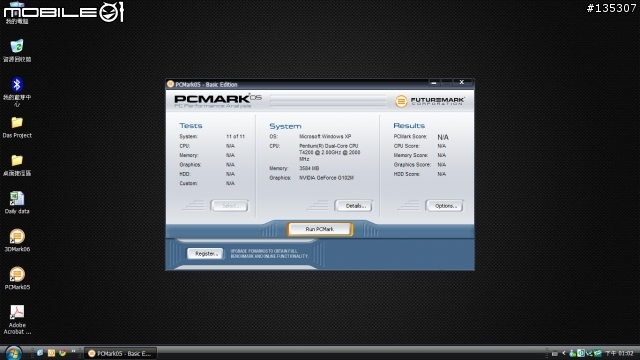Click the Tests section heading
The image size is (640, 360).
[191, 126]
